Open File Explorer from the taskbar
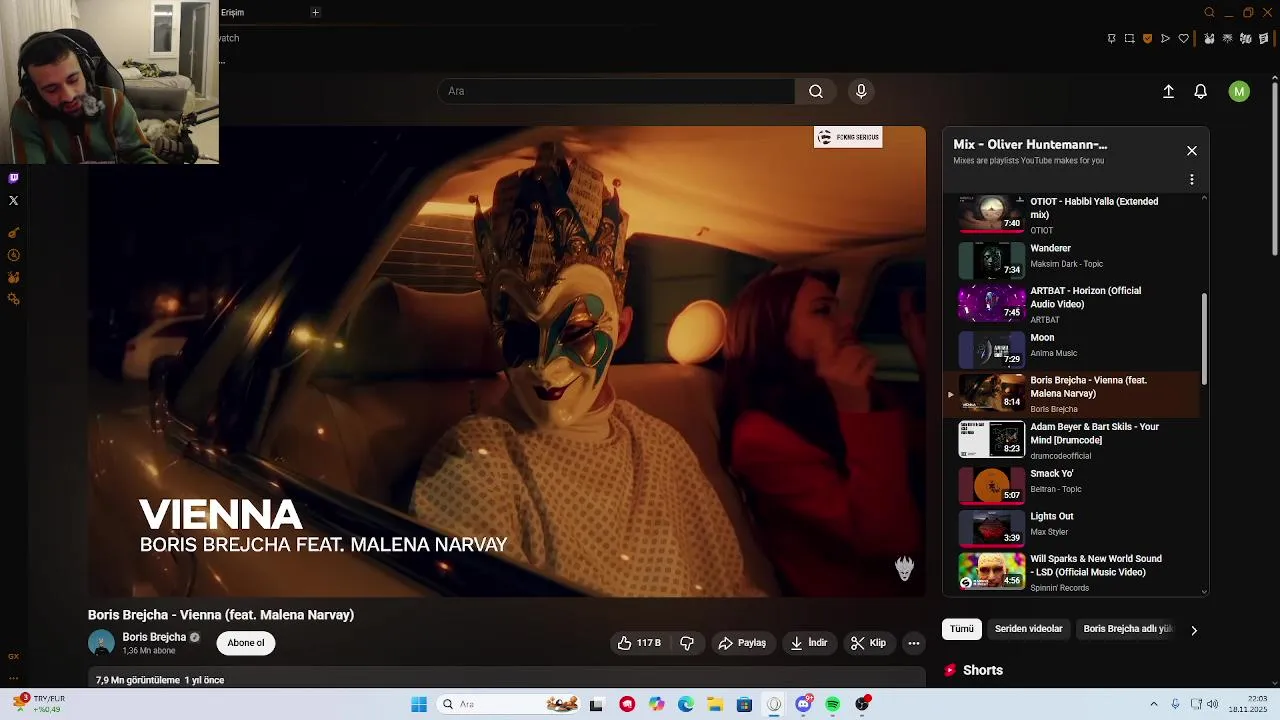This screenshot has height=720, width=1280. 715,705
